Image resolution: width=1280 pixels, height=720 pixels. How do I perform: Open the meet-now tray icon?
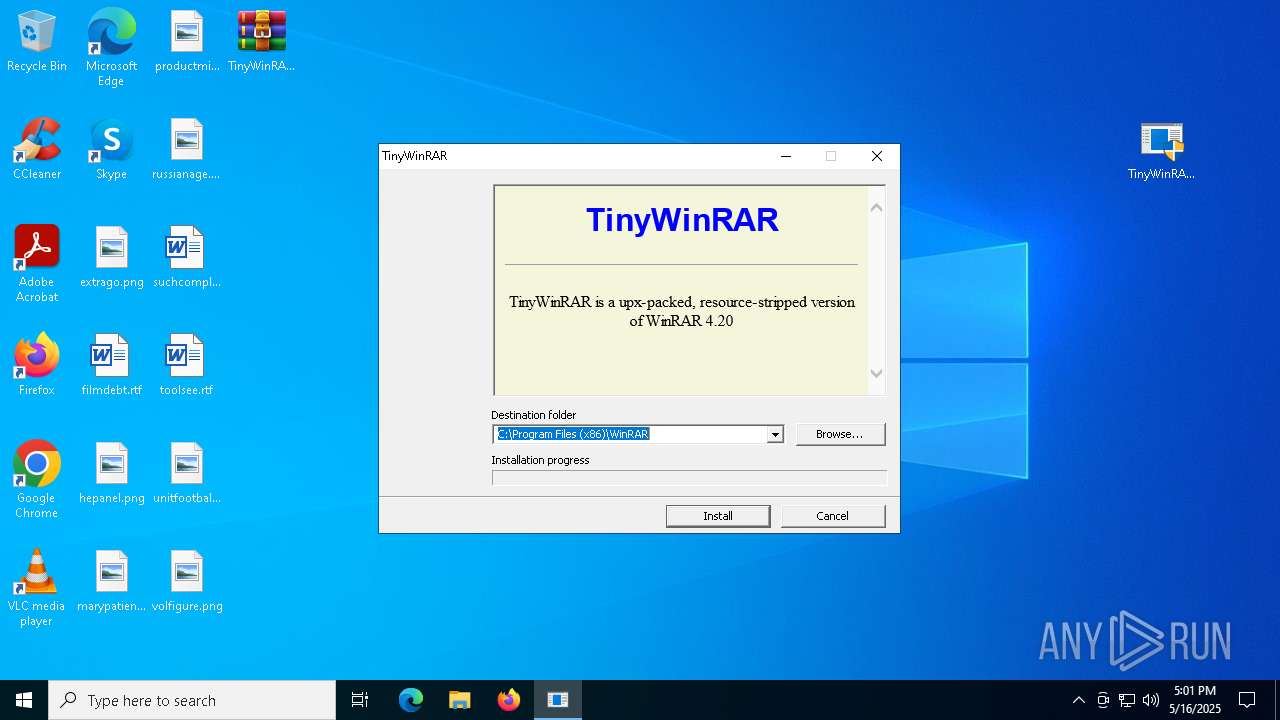tap(1103, 700)
